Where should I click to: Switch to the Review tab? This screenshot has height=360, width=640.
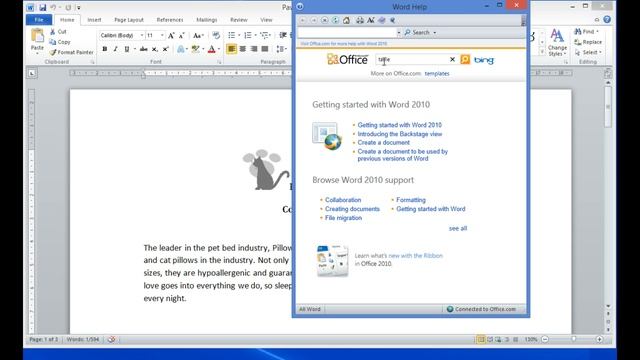(x=239, y=20)
